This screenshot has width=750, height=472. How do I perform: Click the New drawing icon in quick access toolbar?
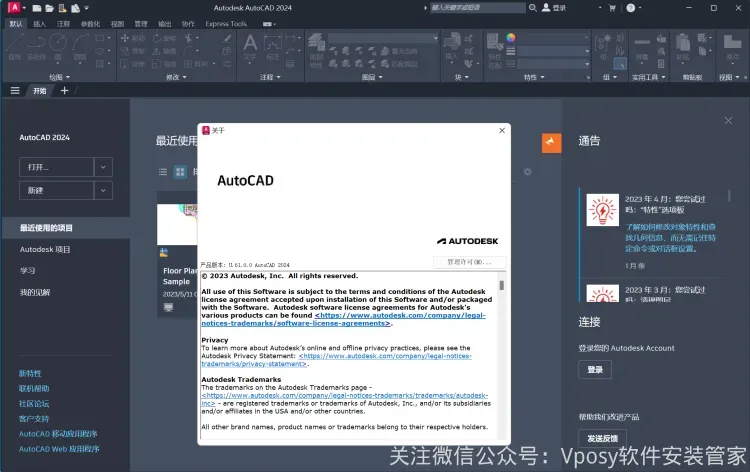pos(37,8)
